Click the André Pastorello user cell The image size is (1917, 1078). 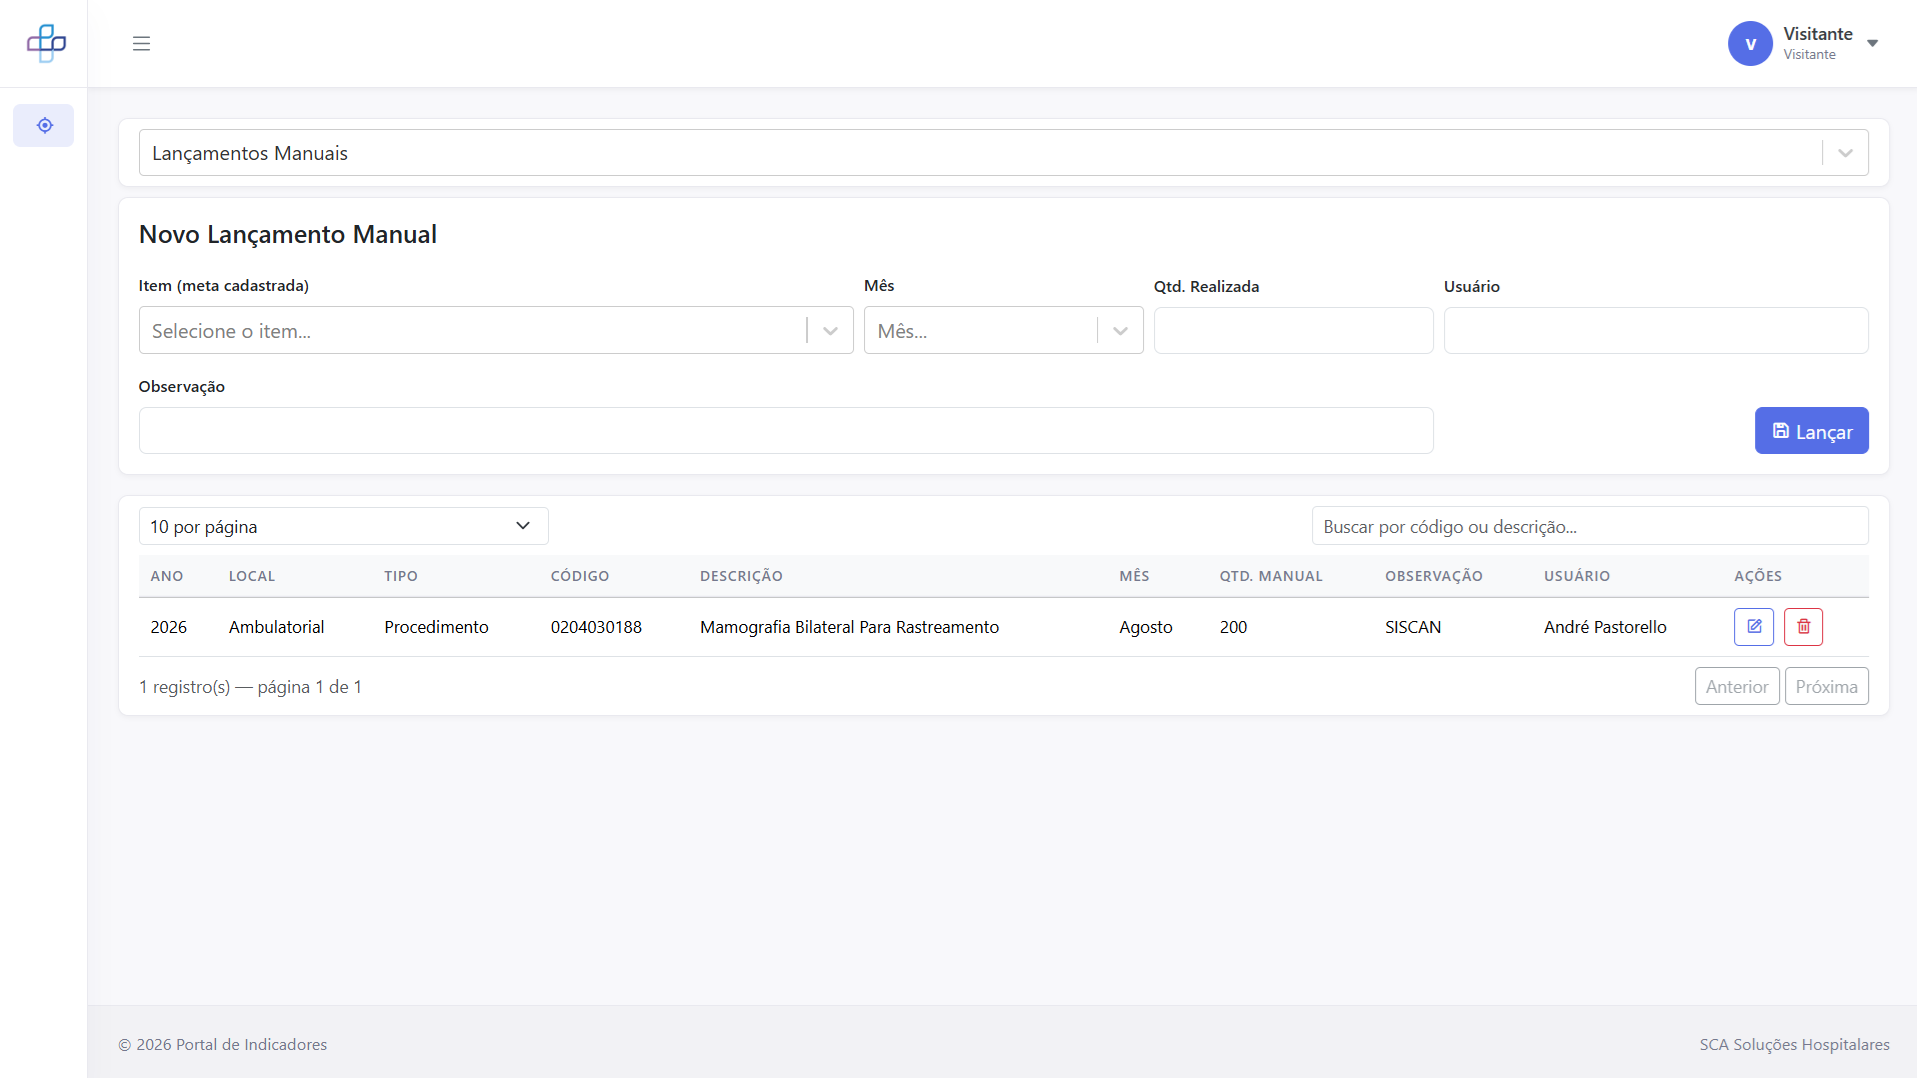pyautogui.click(x=1605, y=627)
